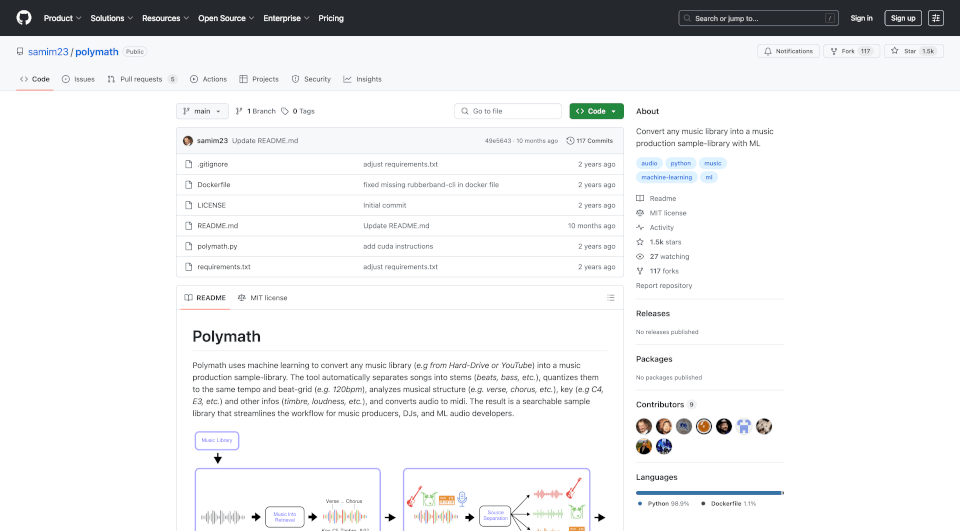This screenshot has width=960, height=531.
Task: Select the Code tab
Action: (35, 79)
